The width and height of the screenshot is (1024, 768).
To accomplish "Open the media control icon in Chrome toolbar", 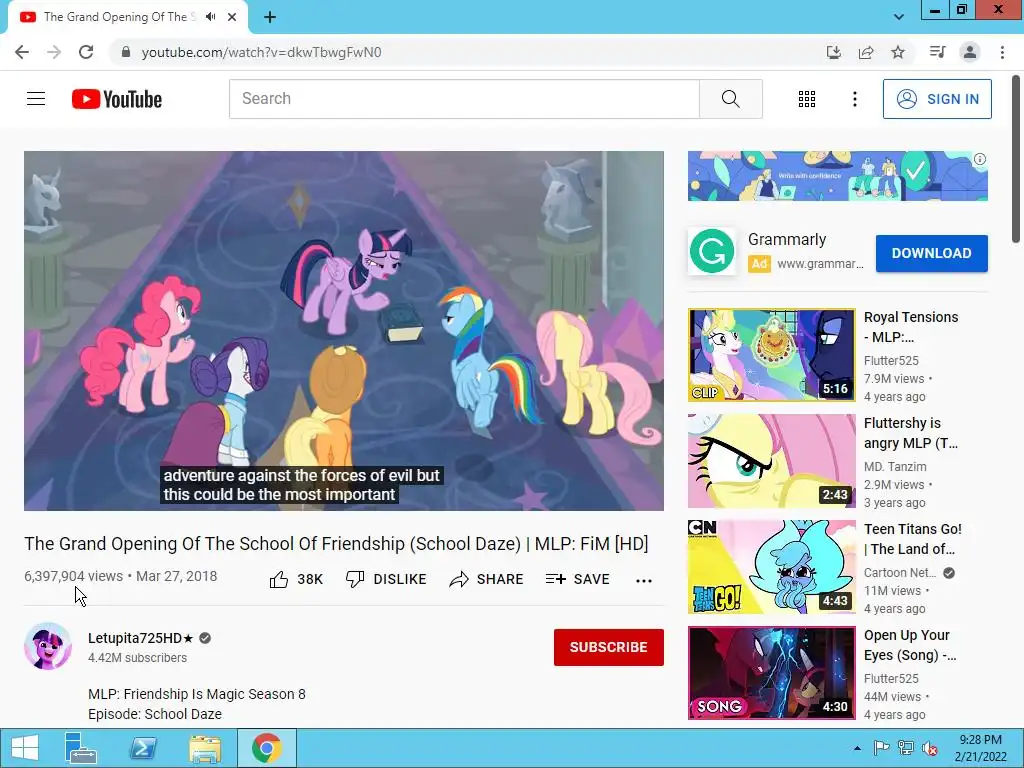I will pos(938,52).
